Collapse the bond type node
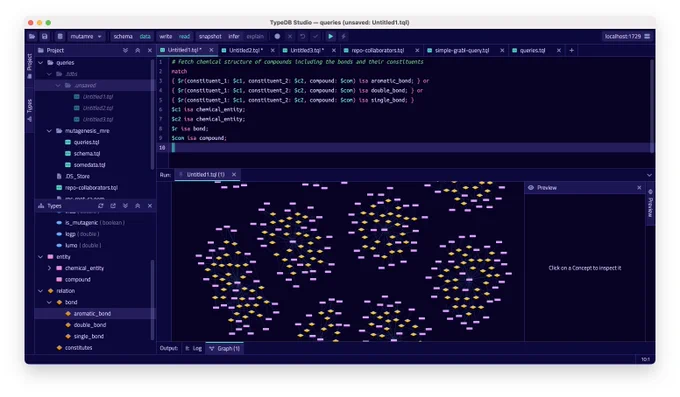Image resolution: width=680 pixels, height=397 pixels. coord(49,302)
